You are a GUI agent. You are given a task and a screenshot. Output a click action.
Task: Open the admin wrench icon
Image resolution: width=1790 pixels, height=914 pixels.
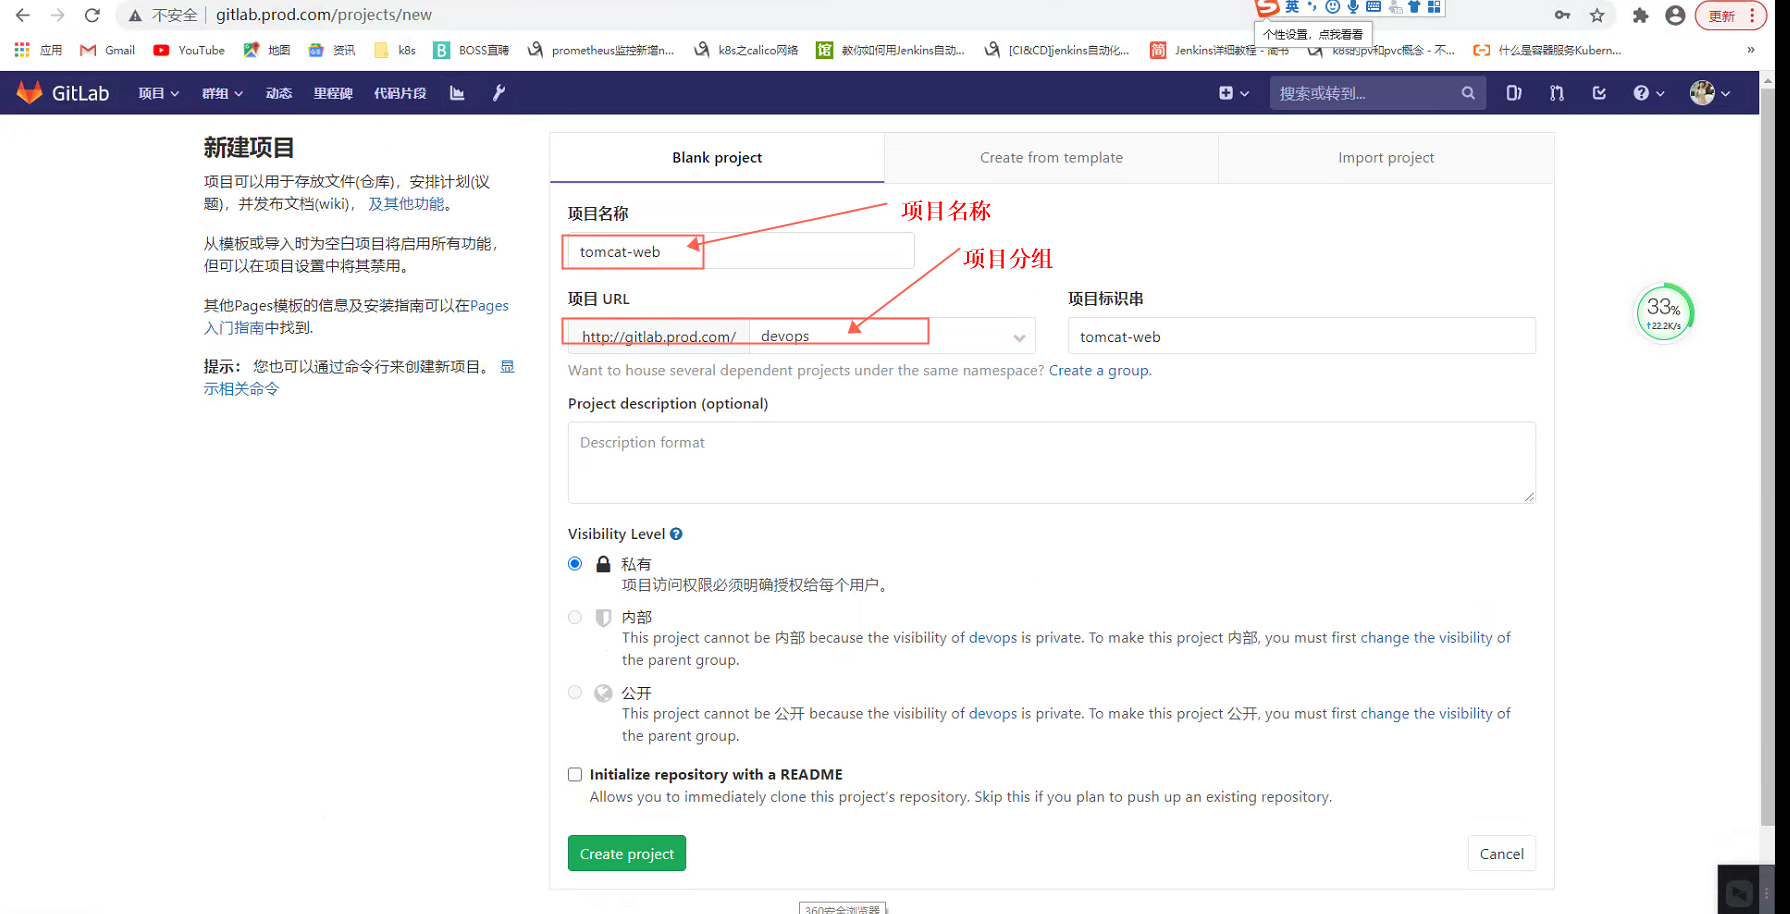pyautogui.click(x=498, y=93)
